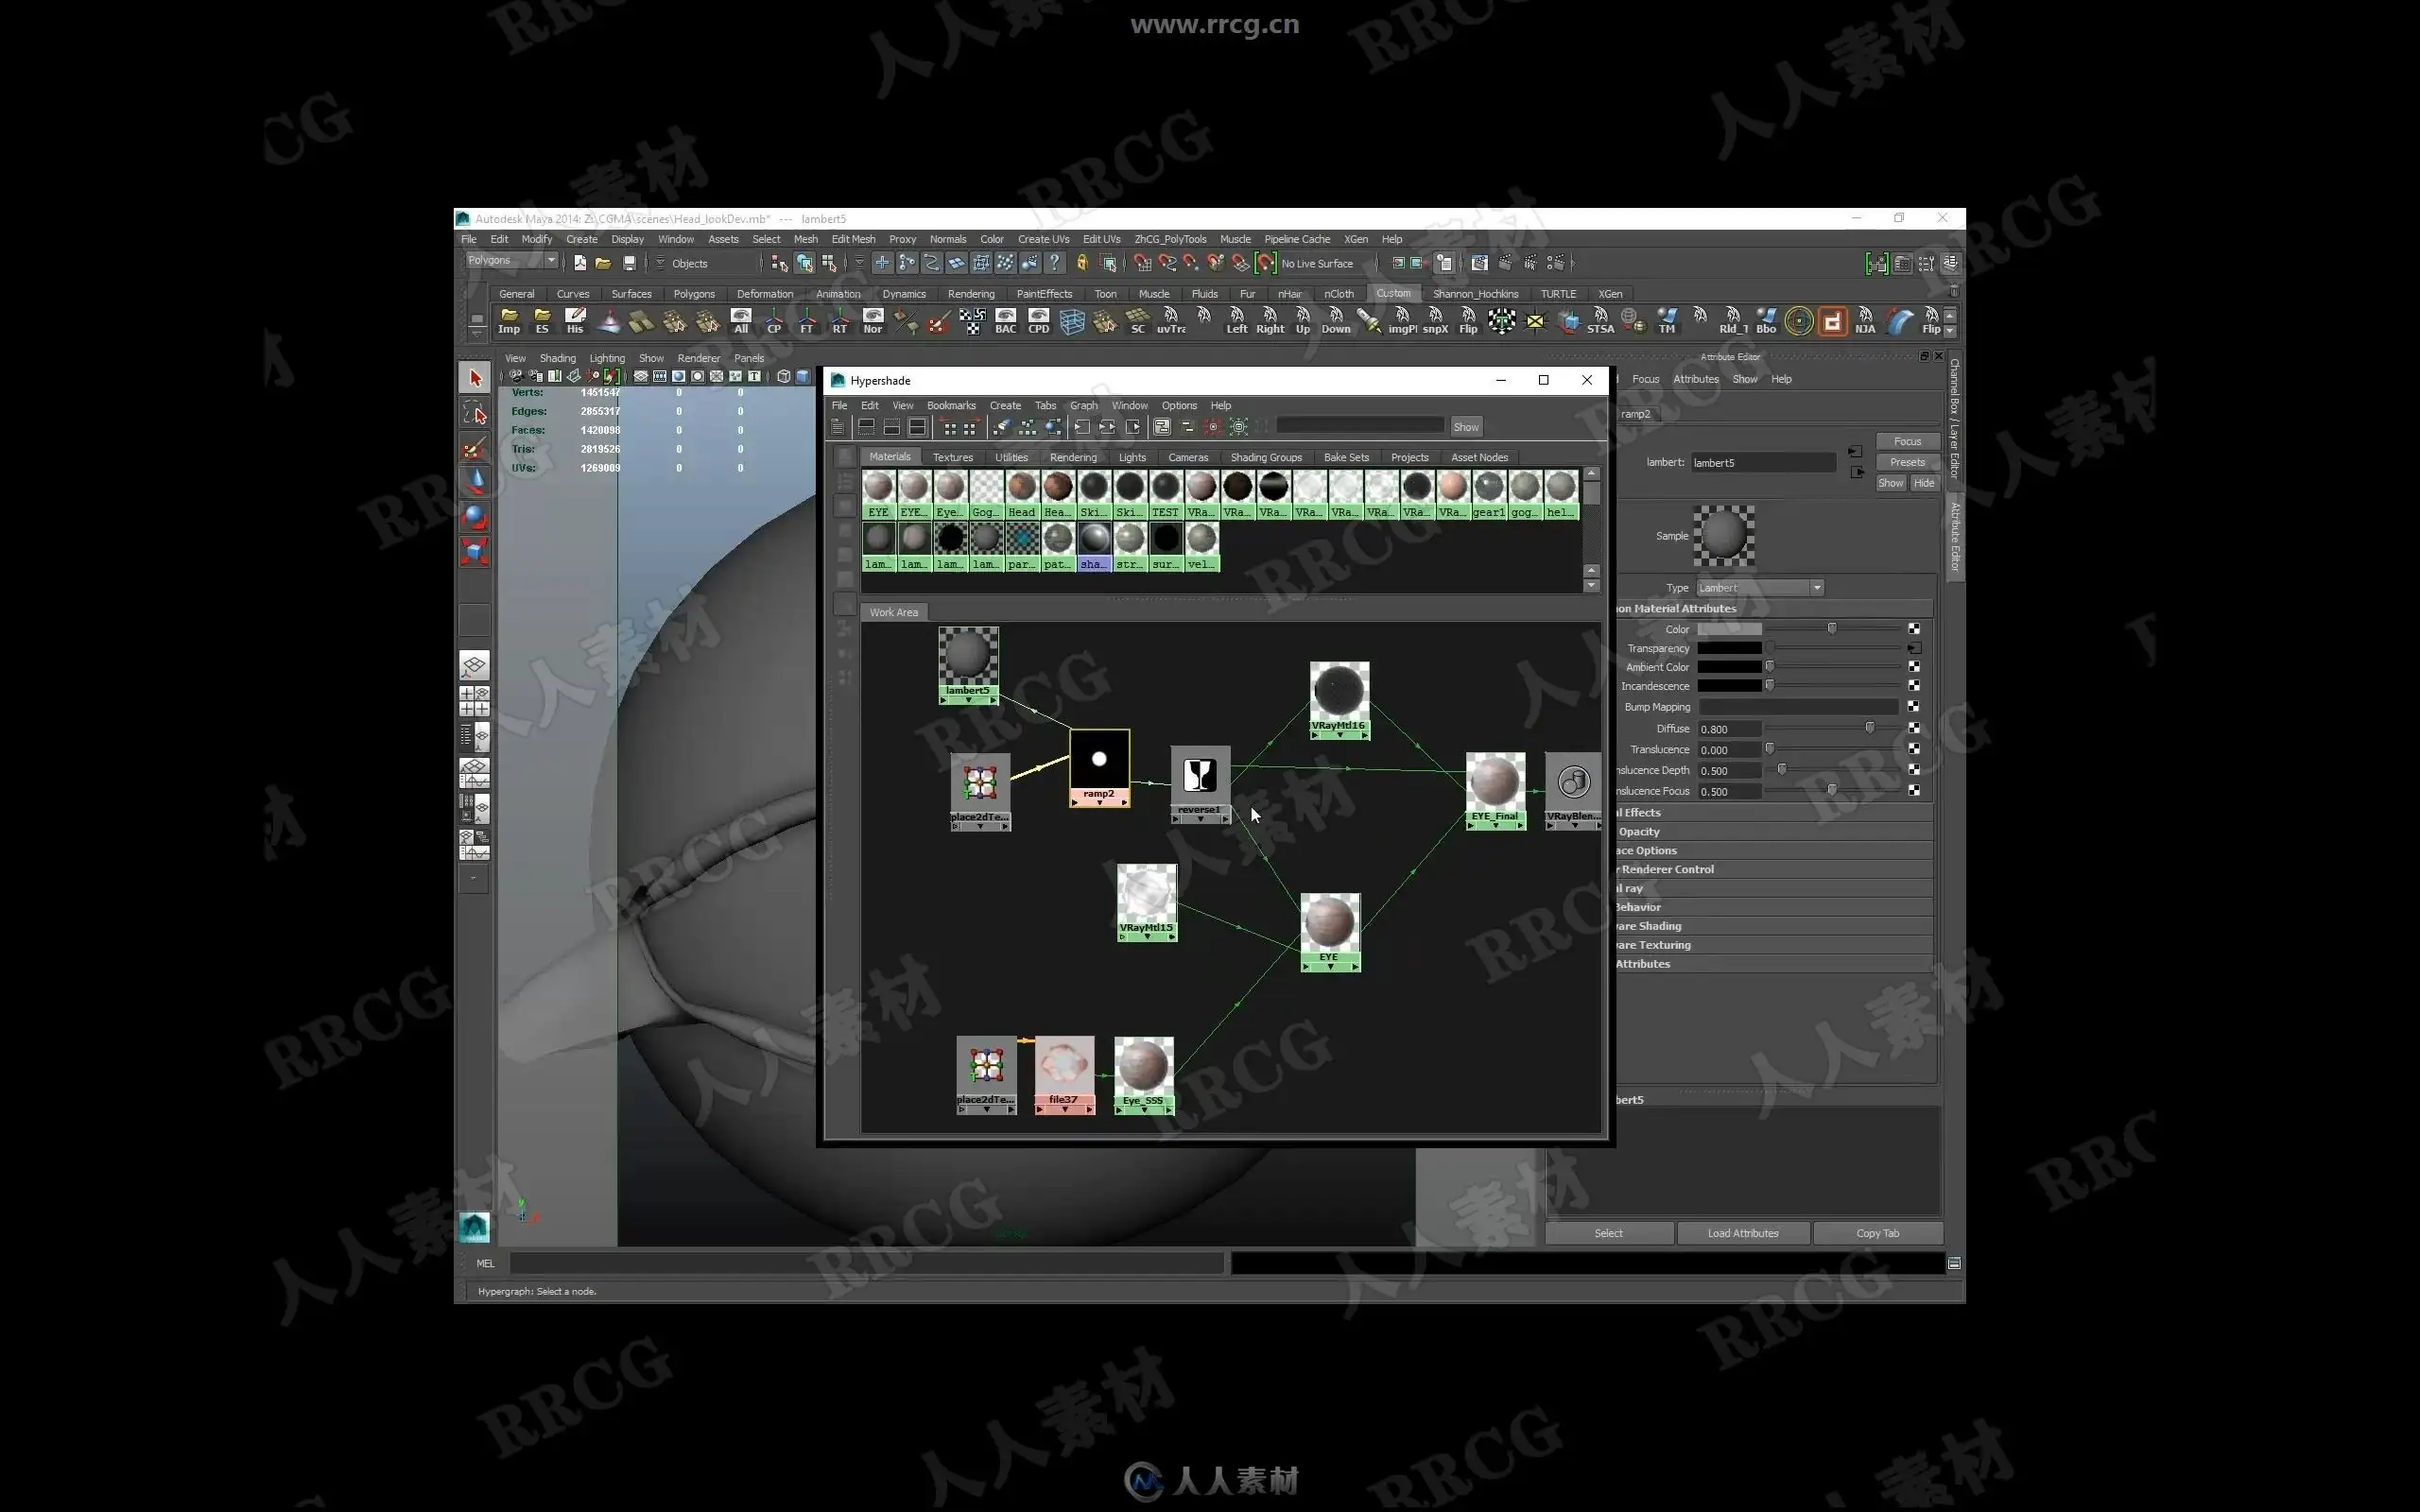Click the VRayBlend node in Work Area
Image resolution: width=2420 pixels, height=1512 pixels.
pyautogui.click(x=1573, y=790)
